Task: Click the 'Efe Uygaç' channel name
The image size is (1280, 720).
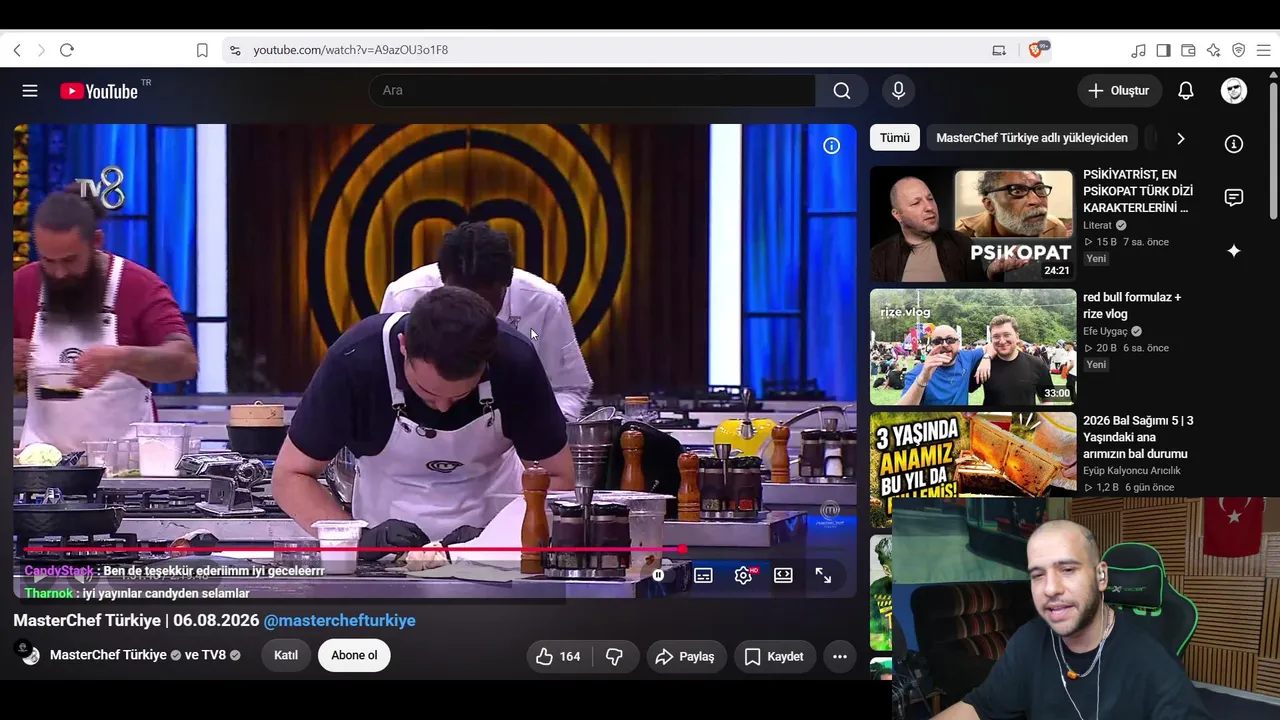Action: [x=1105, y=331]
